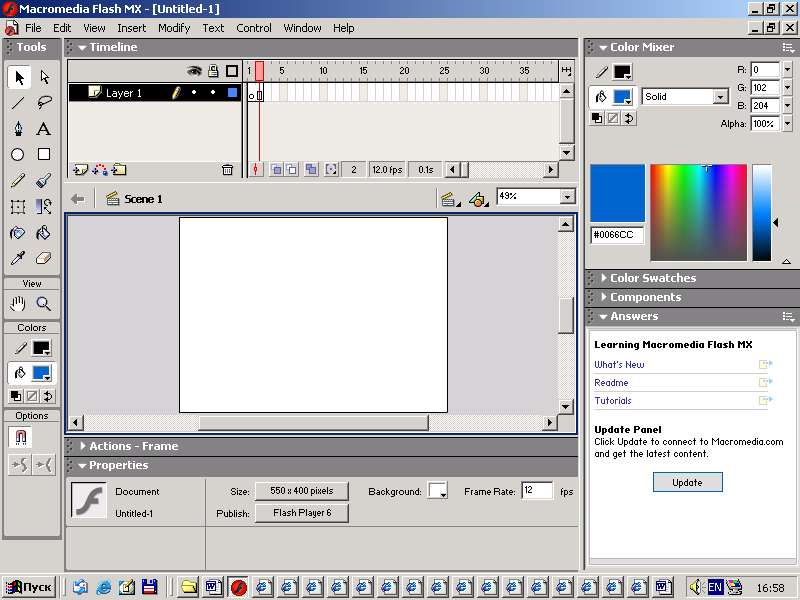
Task: Select the Arrow tool
Action: 19,78
